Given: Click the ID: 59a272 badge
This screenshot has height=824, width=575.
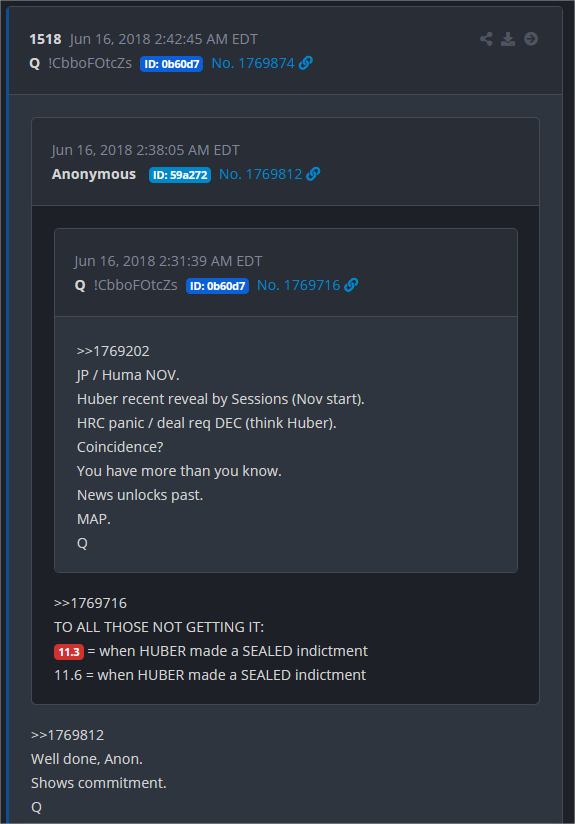Looking at the screenshot, I should (180, 175).
